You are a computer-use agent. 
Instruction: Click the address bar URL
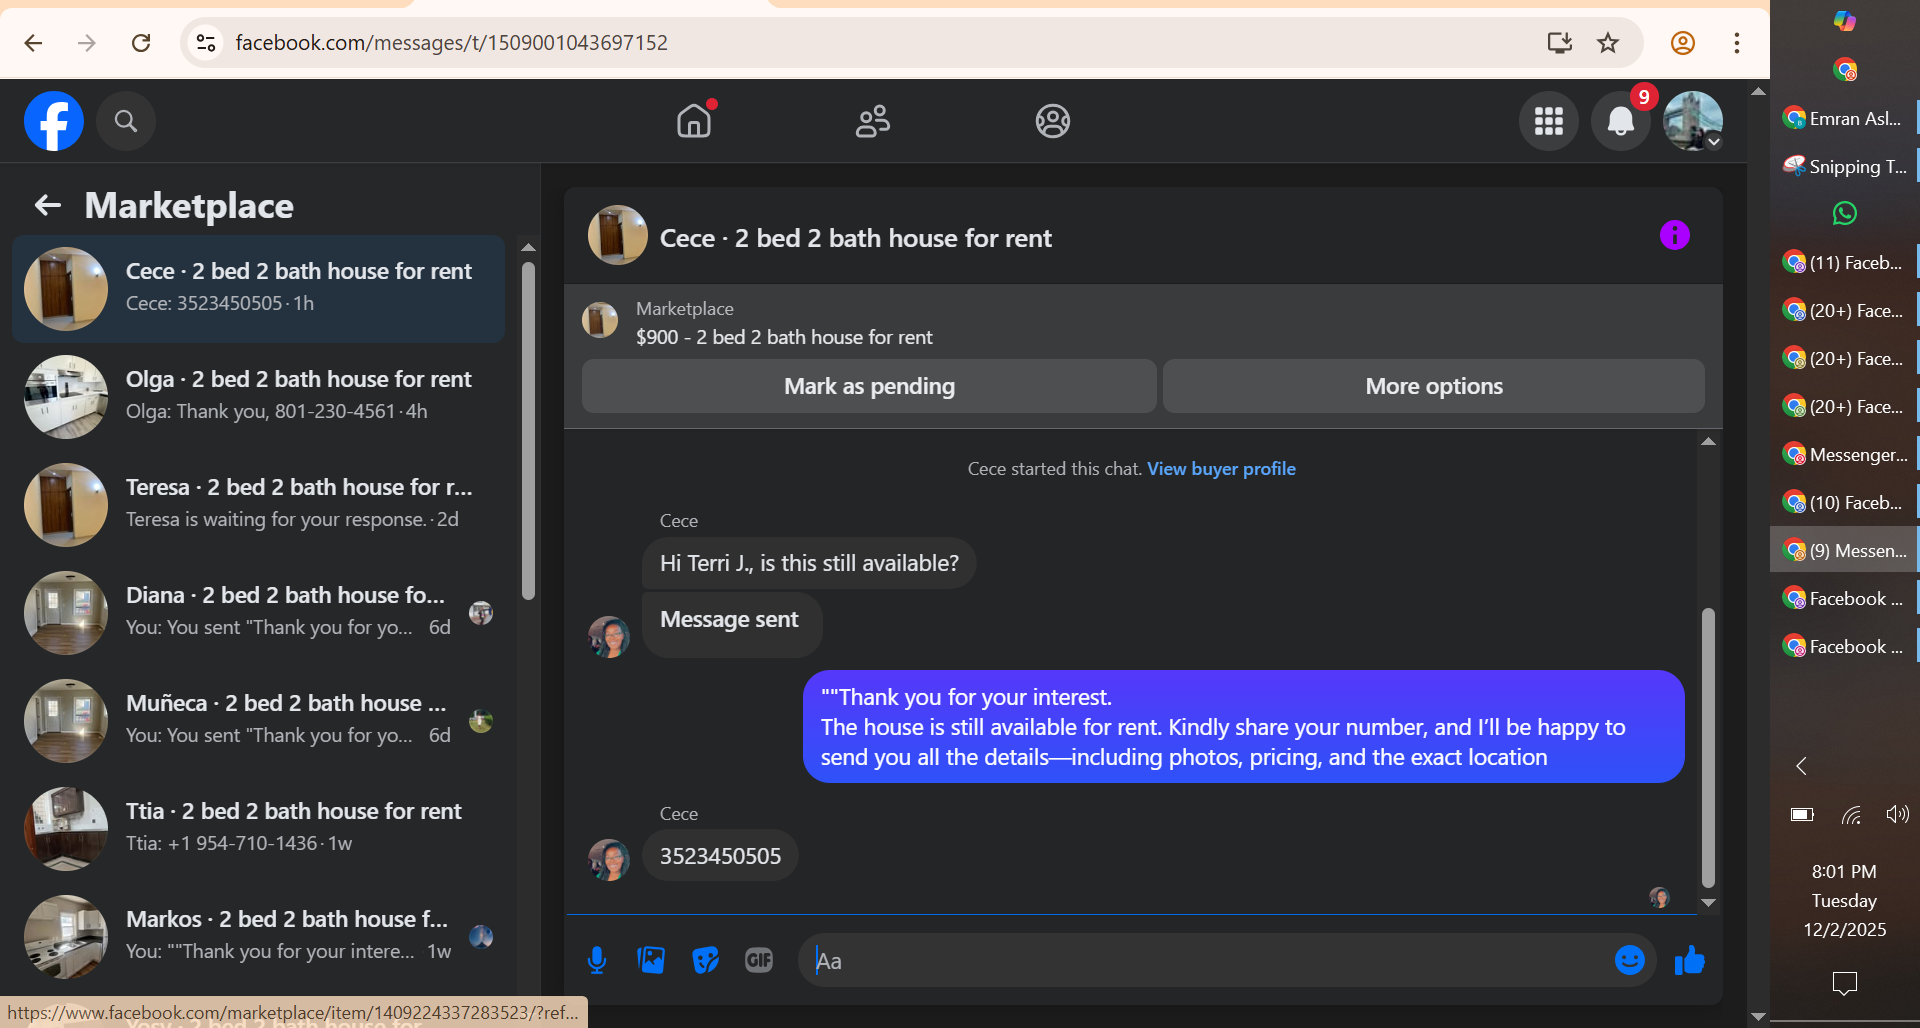(451, 43)
